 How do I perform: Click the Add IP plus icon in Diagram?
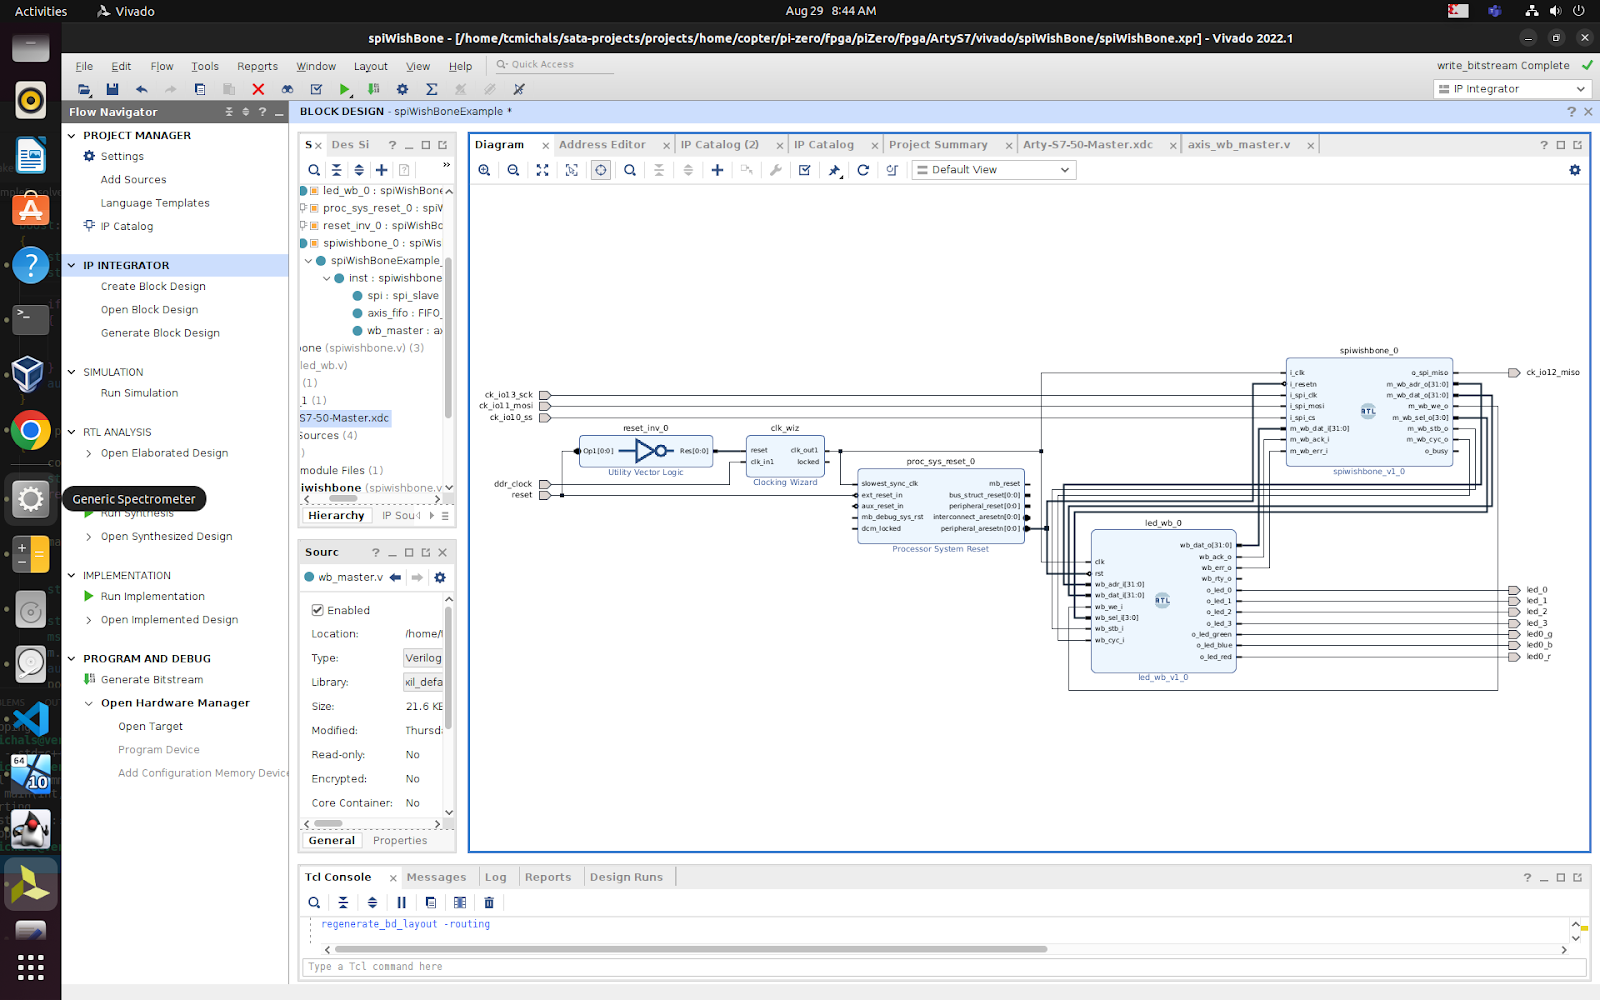(717, 170)
